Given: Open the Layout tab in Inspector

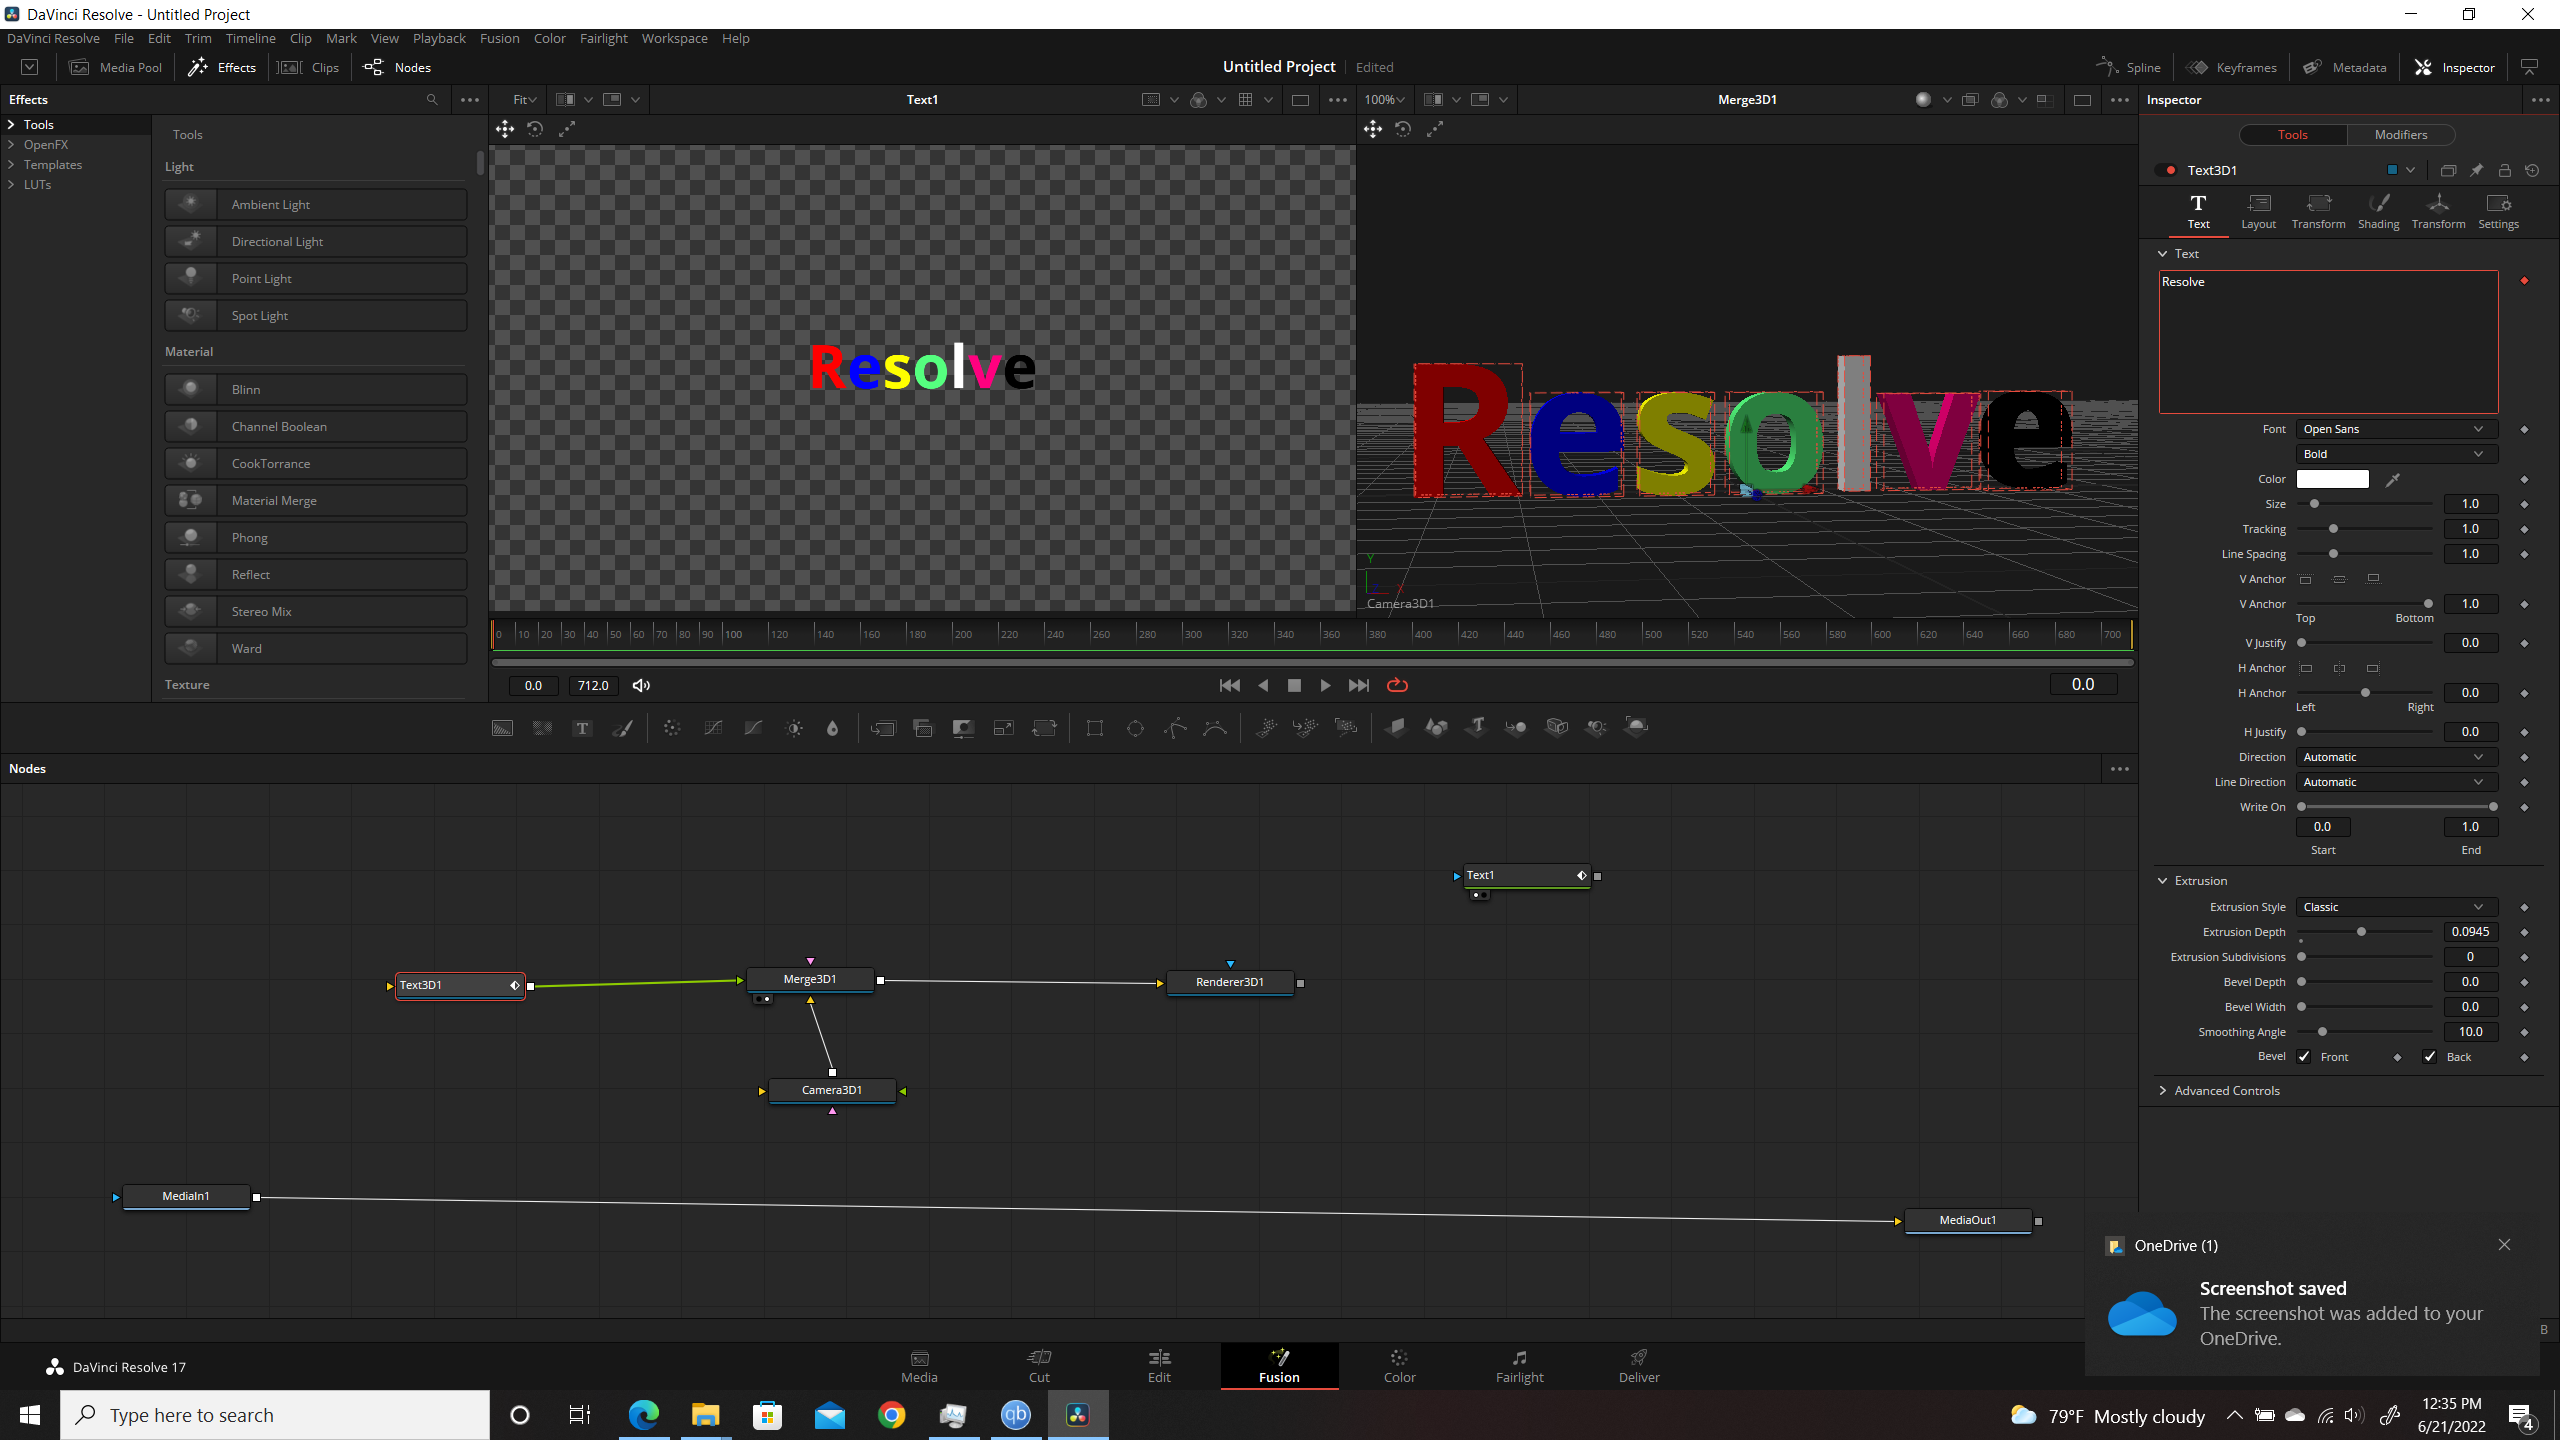Looking at the screenshot, I should pyautogui.click(x=2258, y=212).
